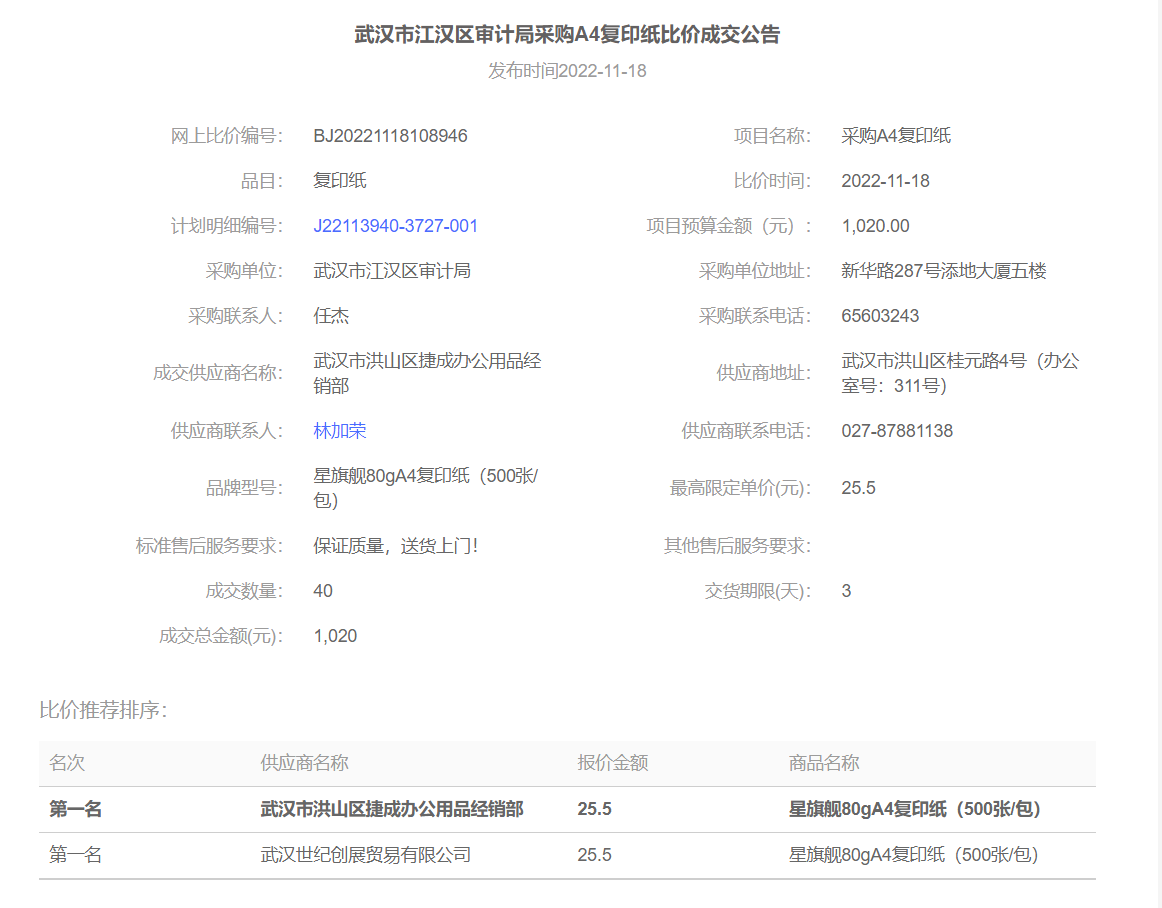Click the supplier phone number 027-87881138
Image resolution: width=1162 pixels, height=908 pixels.
pos(897,431)
